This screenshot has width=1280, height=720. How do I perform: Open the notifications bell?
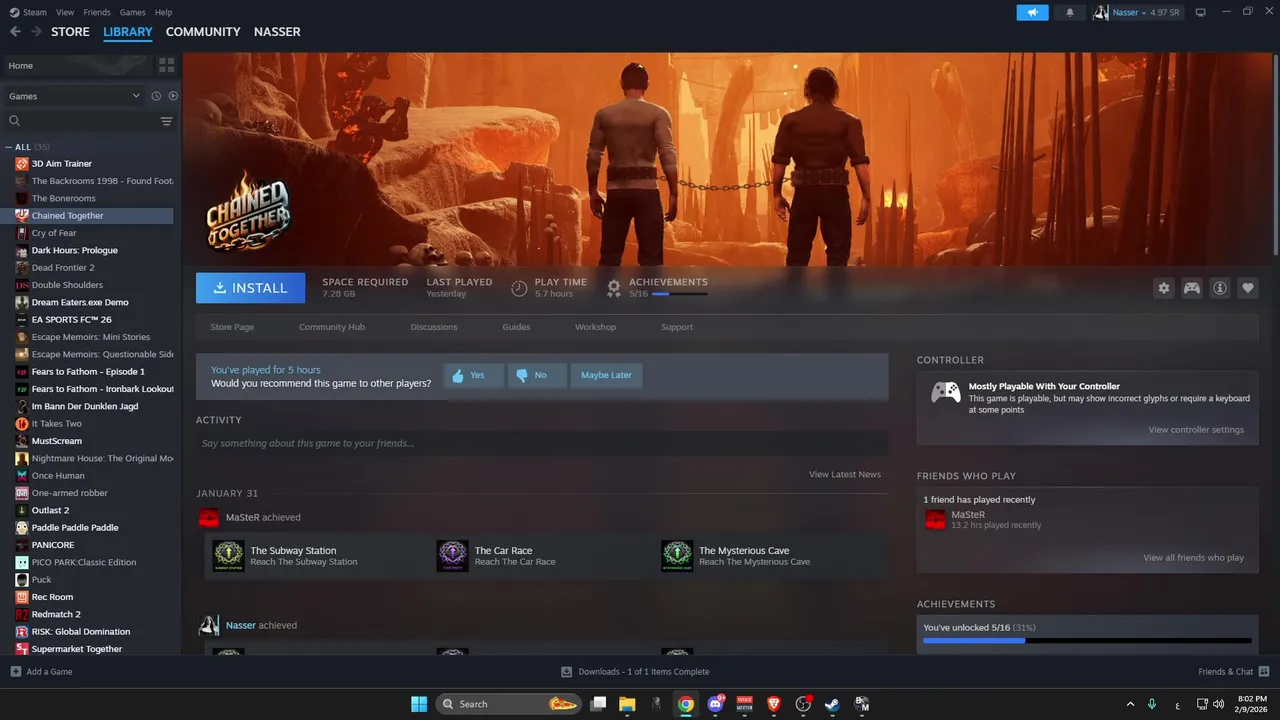click(x=1069, y=12)
